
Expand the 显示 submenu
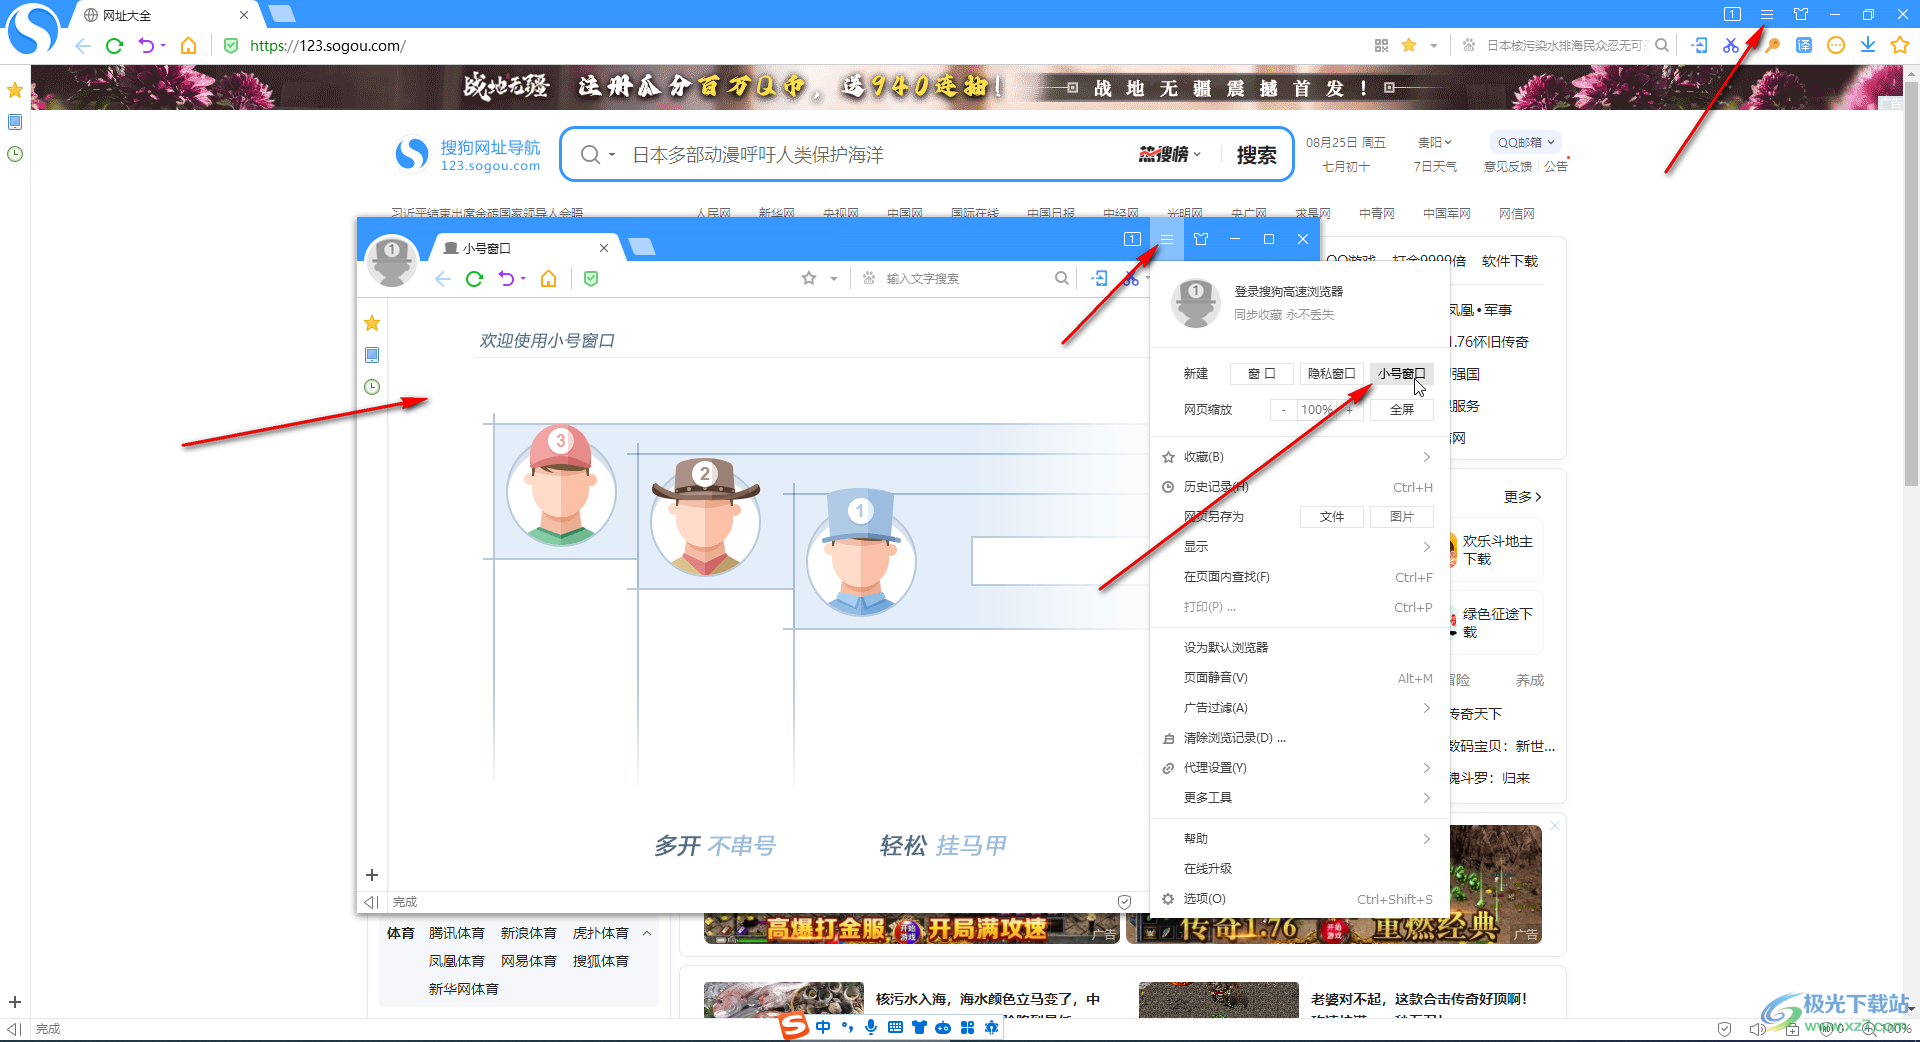coord(1300,547)
